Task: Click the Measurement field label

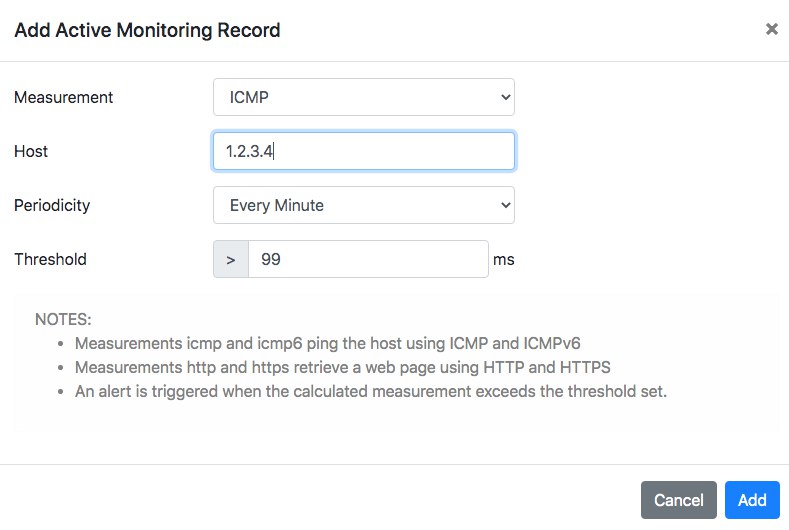Action: pos(63,97)
